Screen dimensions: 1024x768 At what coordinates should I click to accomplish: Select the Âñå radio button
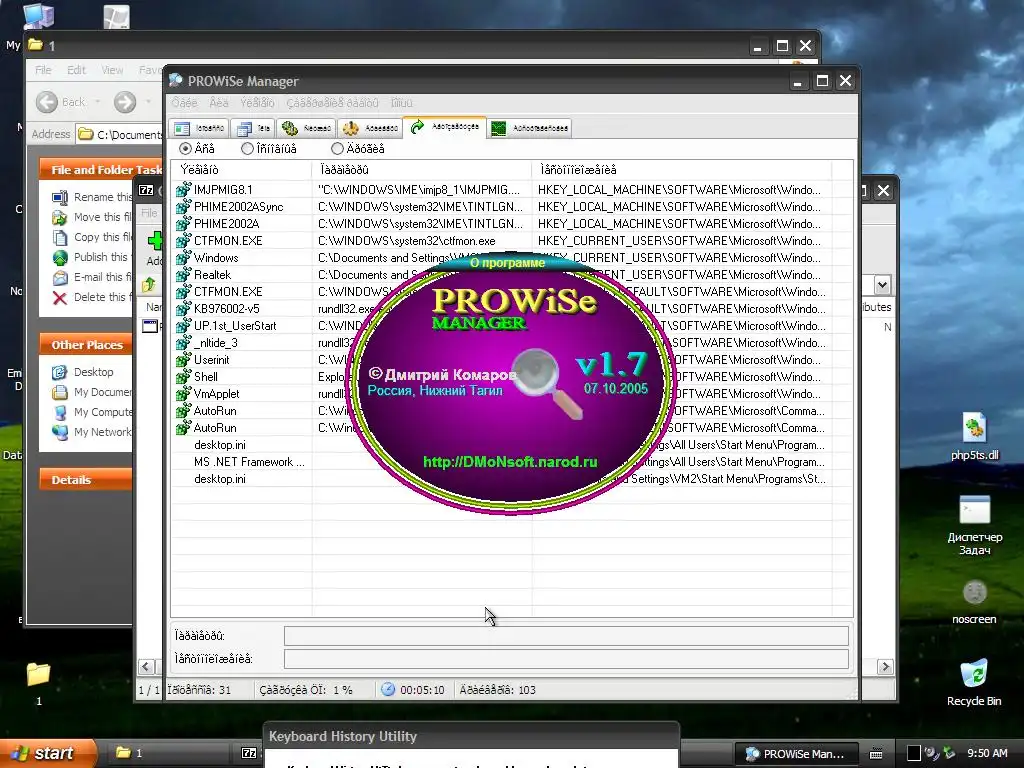click(185, 149)
